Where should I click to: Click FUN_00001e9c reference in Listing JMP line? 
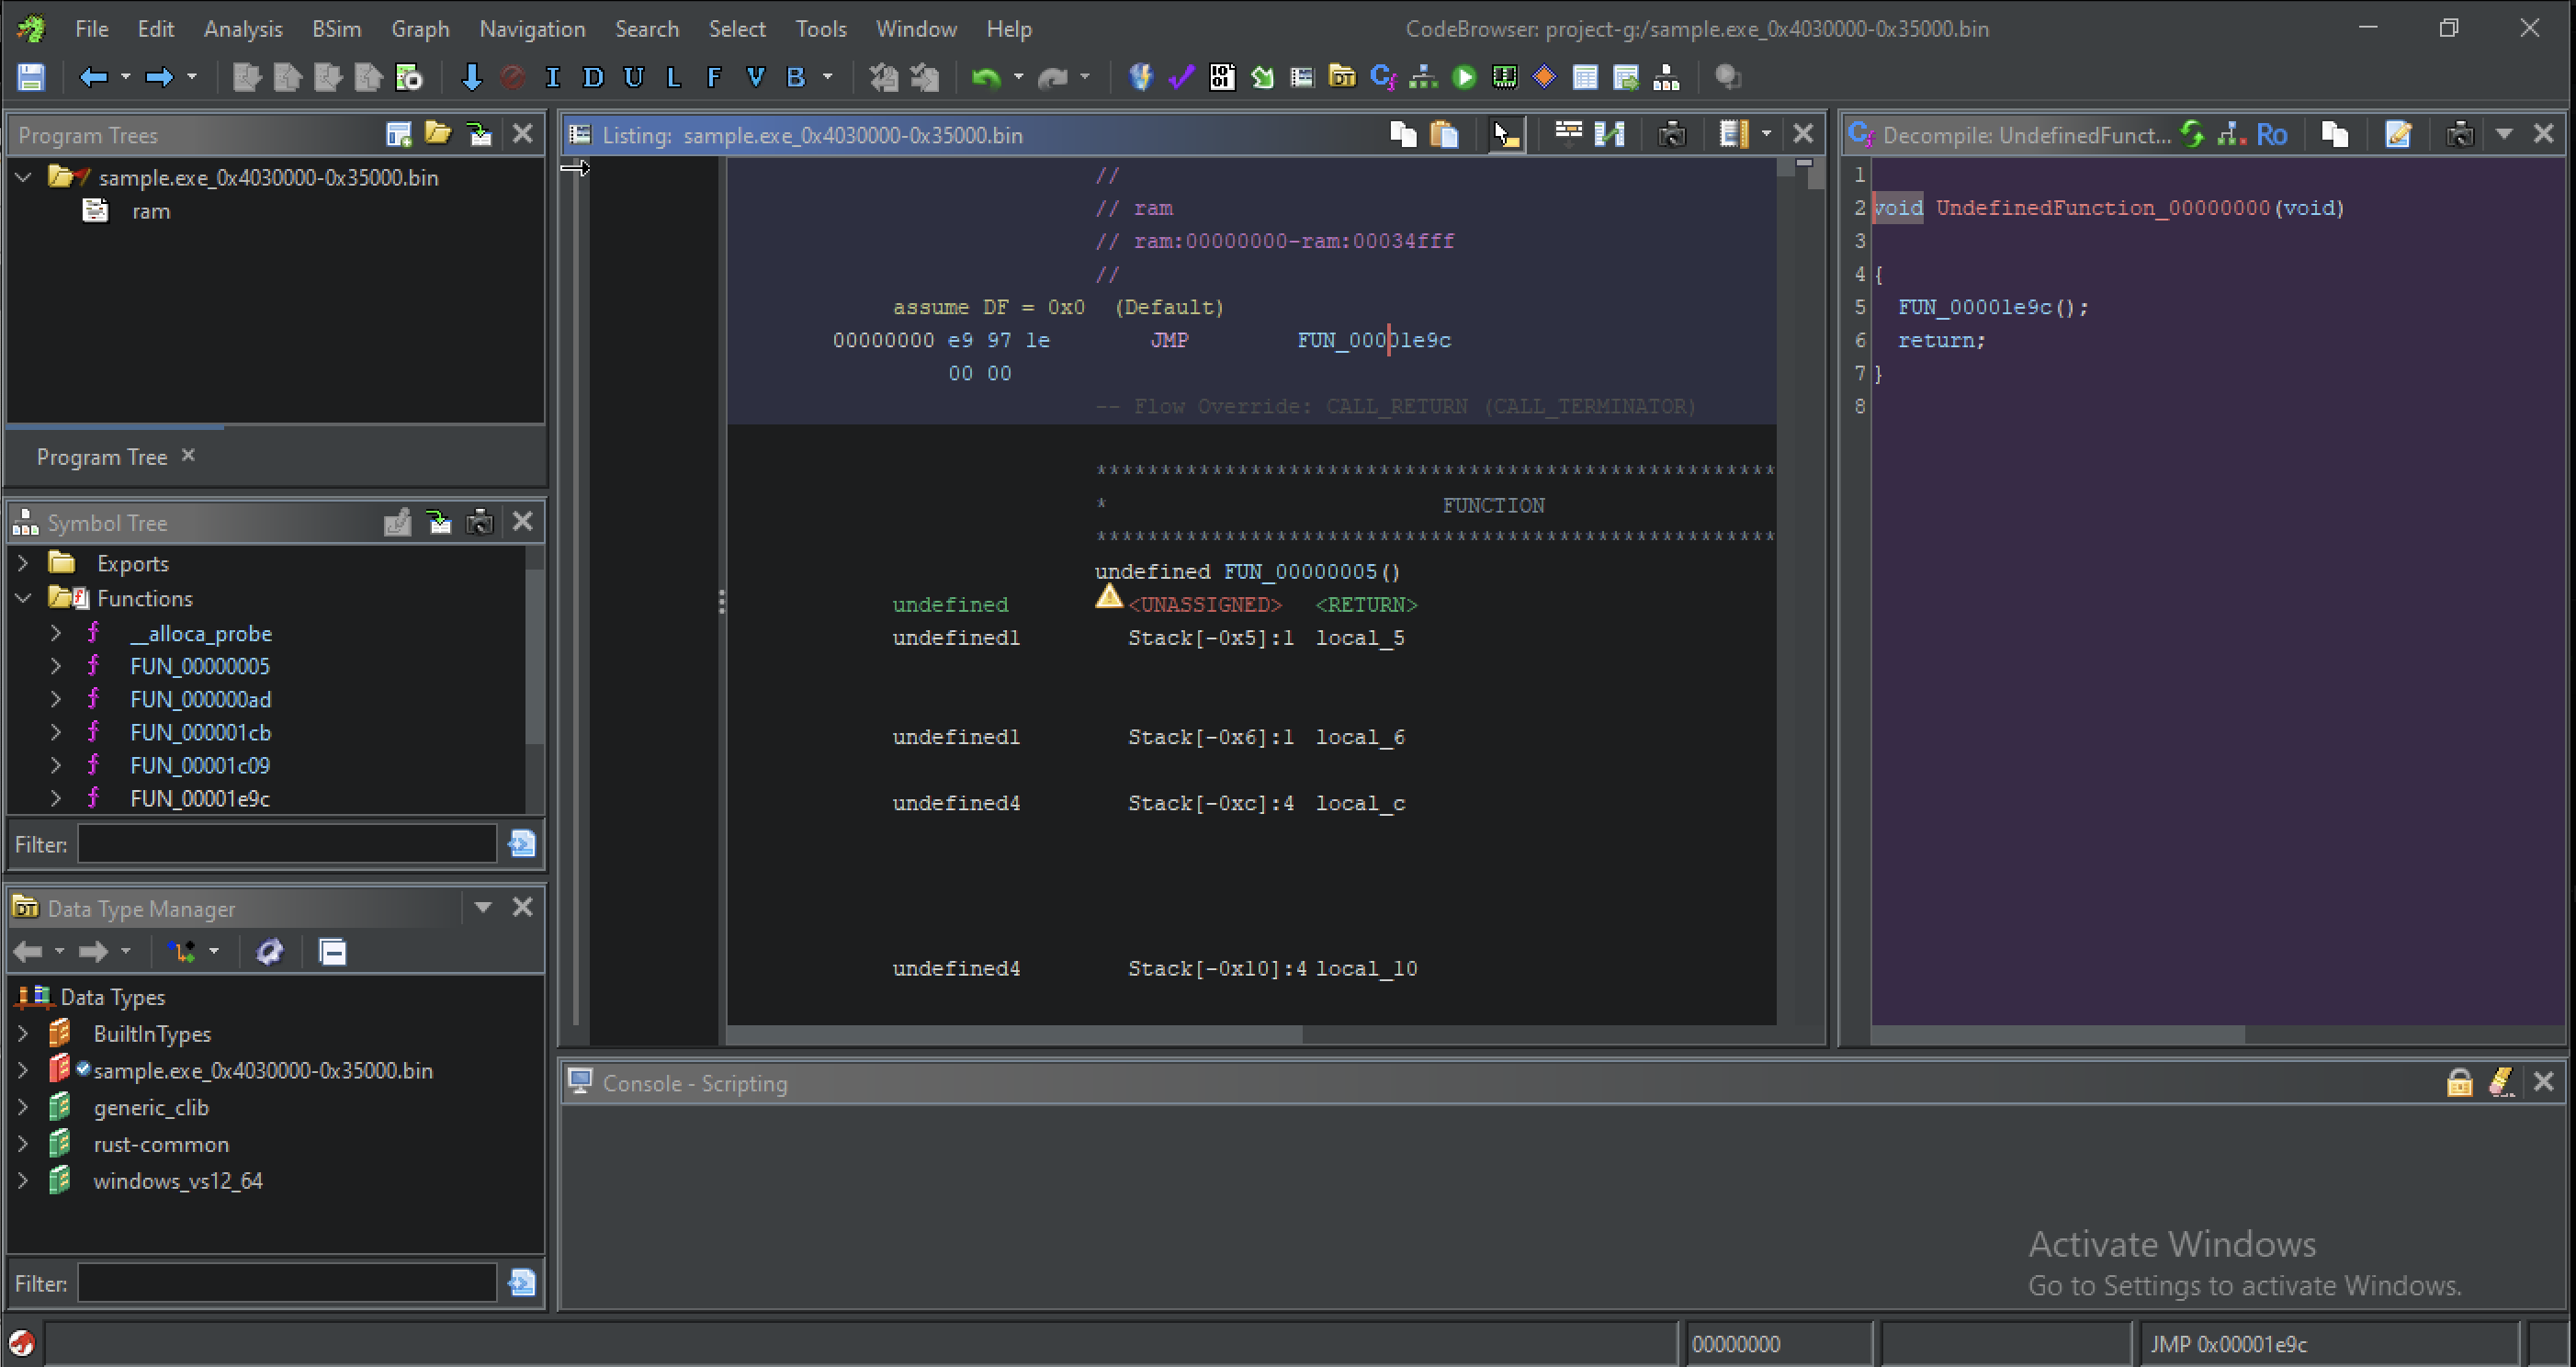click(1374, 340)
